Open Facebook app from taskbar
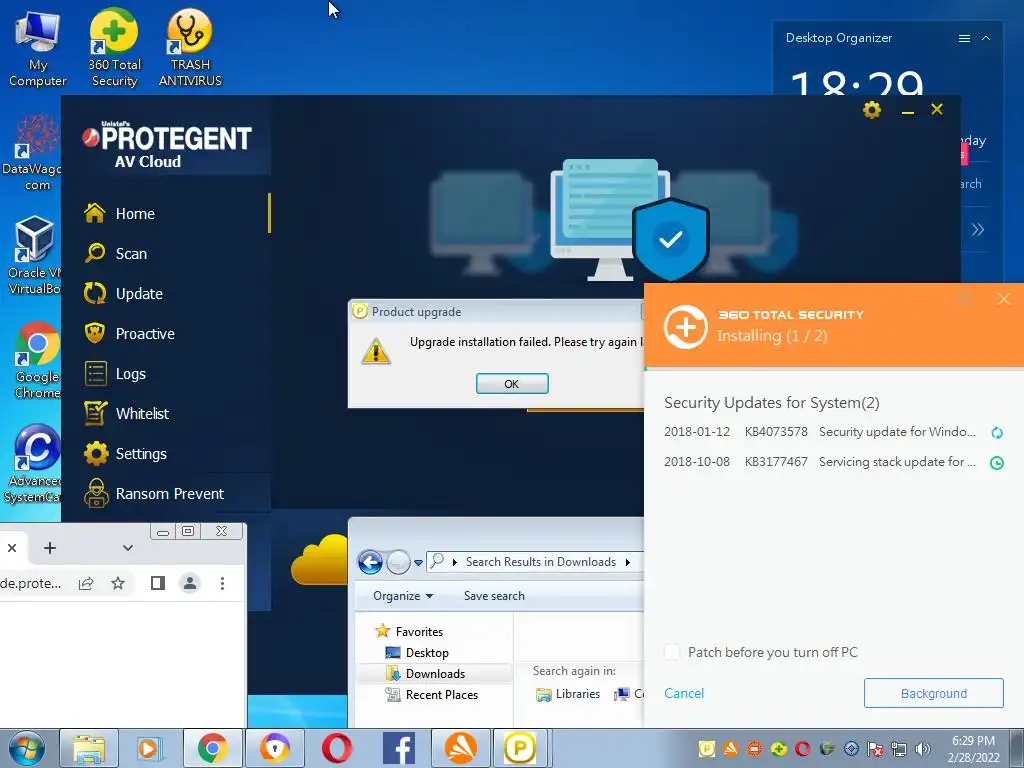Viewport: 1024px width, 768px height. click(398, 748)
